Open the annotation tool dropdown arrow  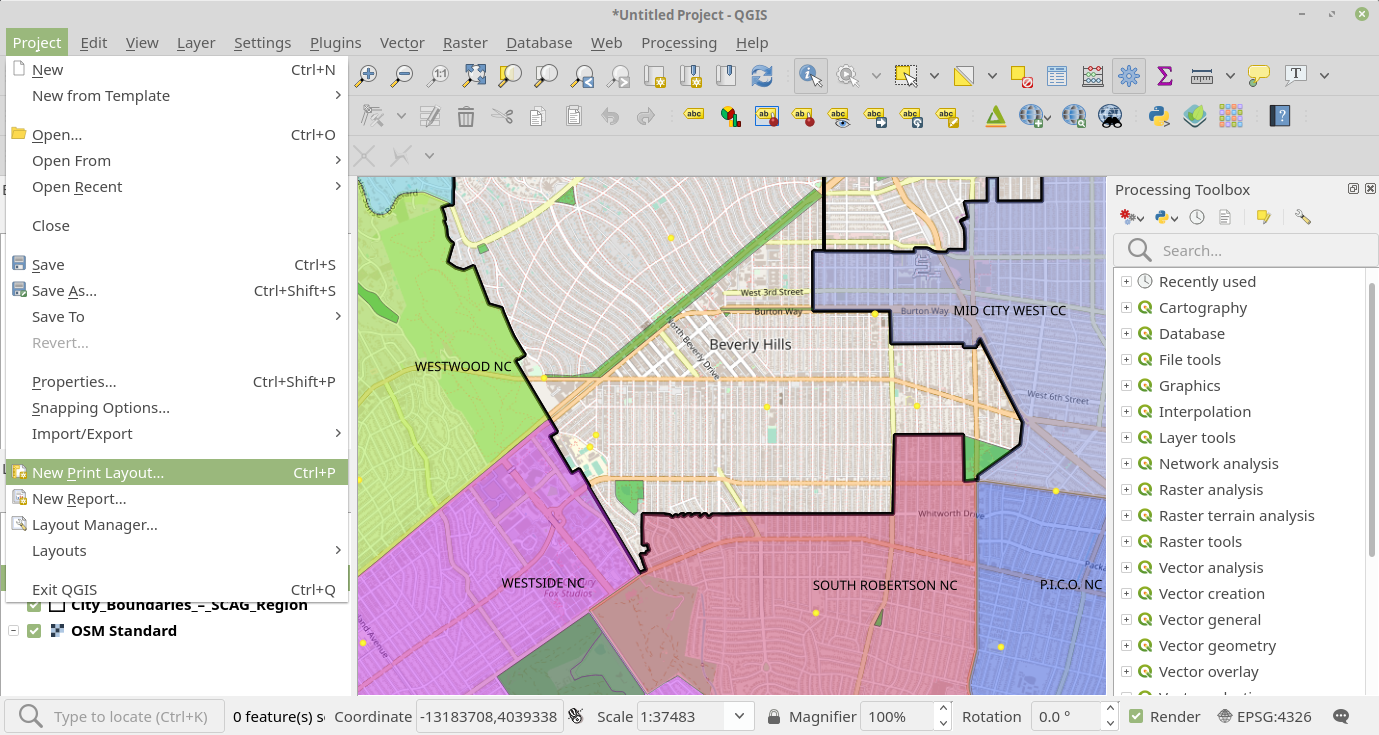[1324, 75]
